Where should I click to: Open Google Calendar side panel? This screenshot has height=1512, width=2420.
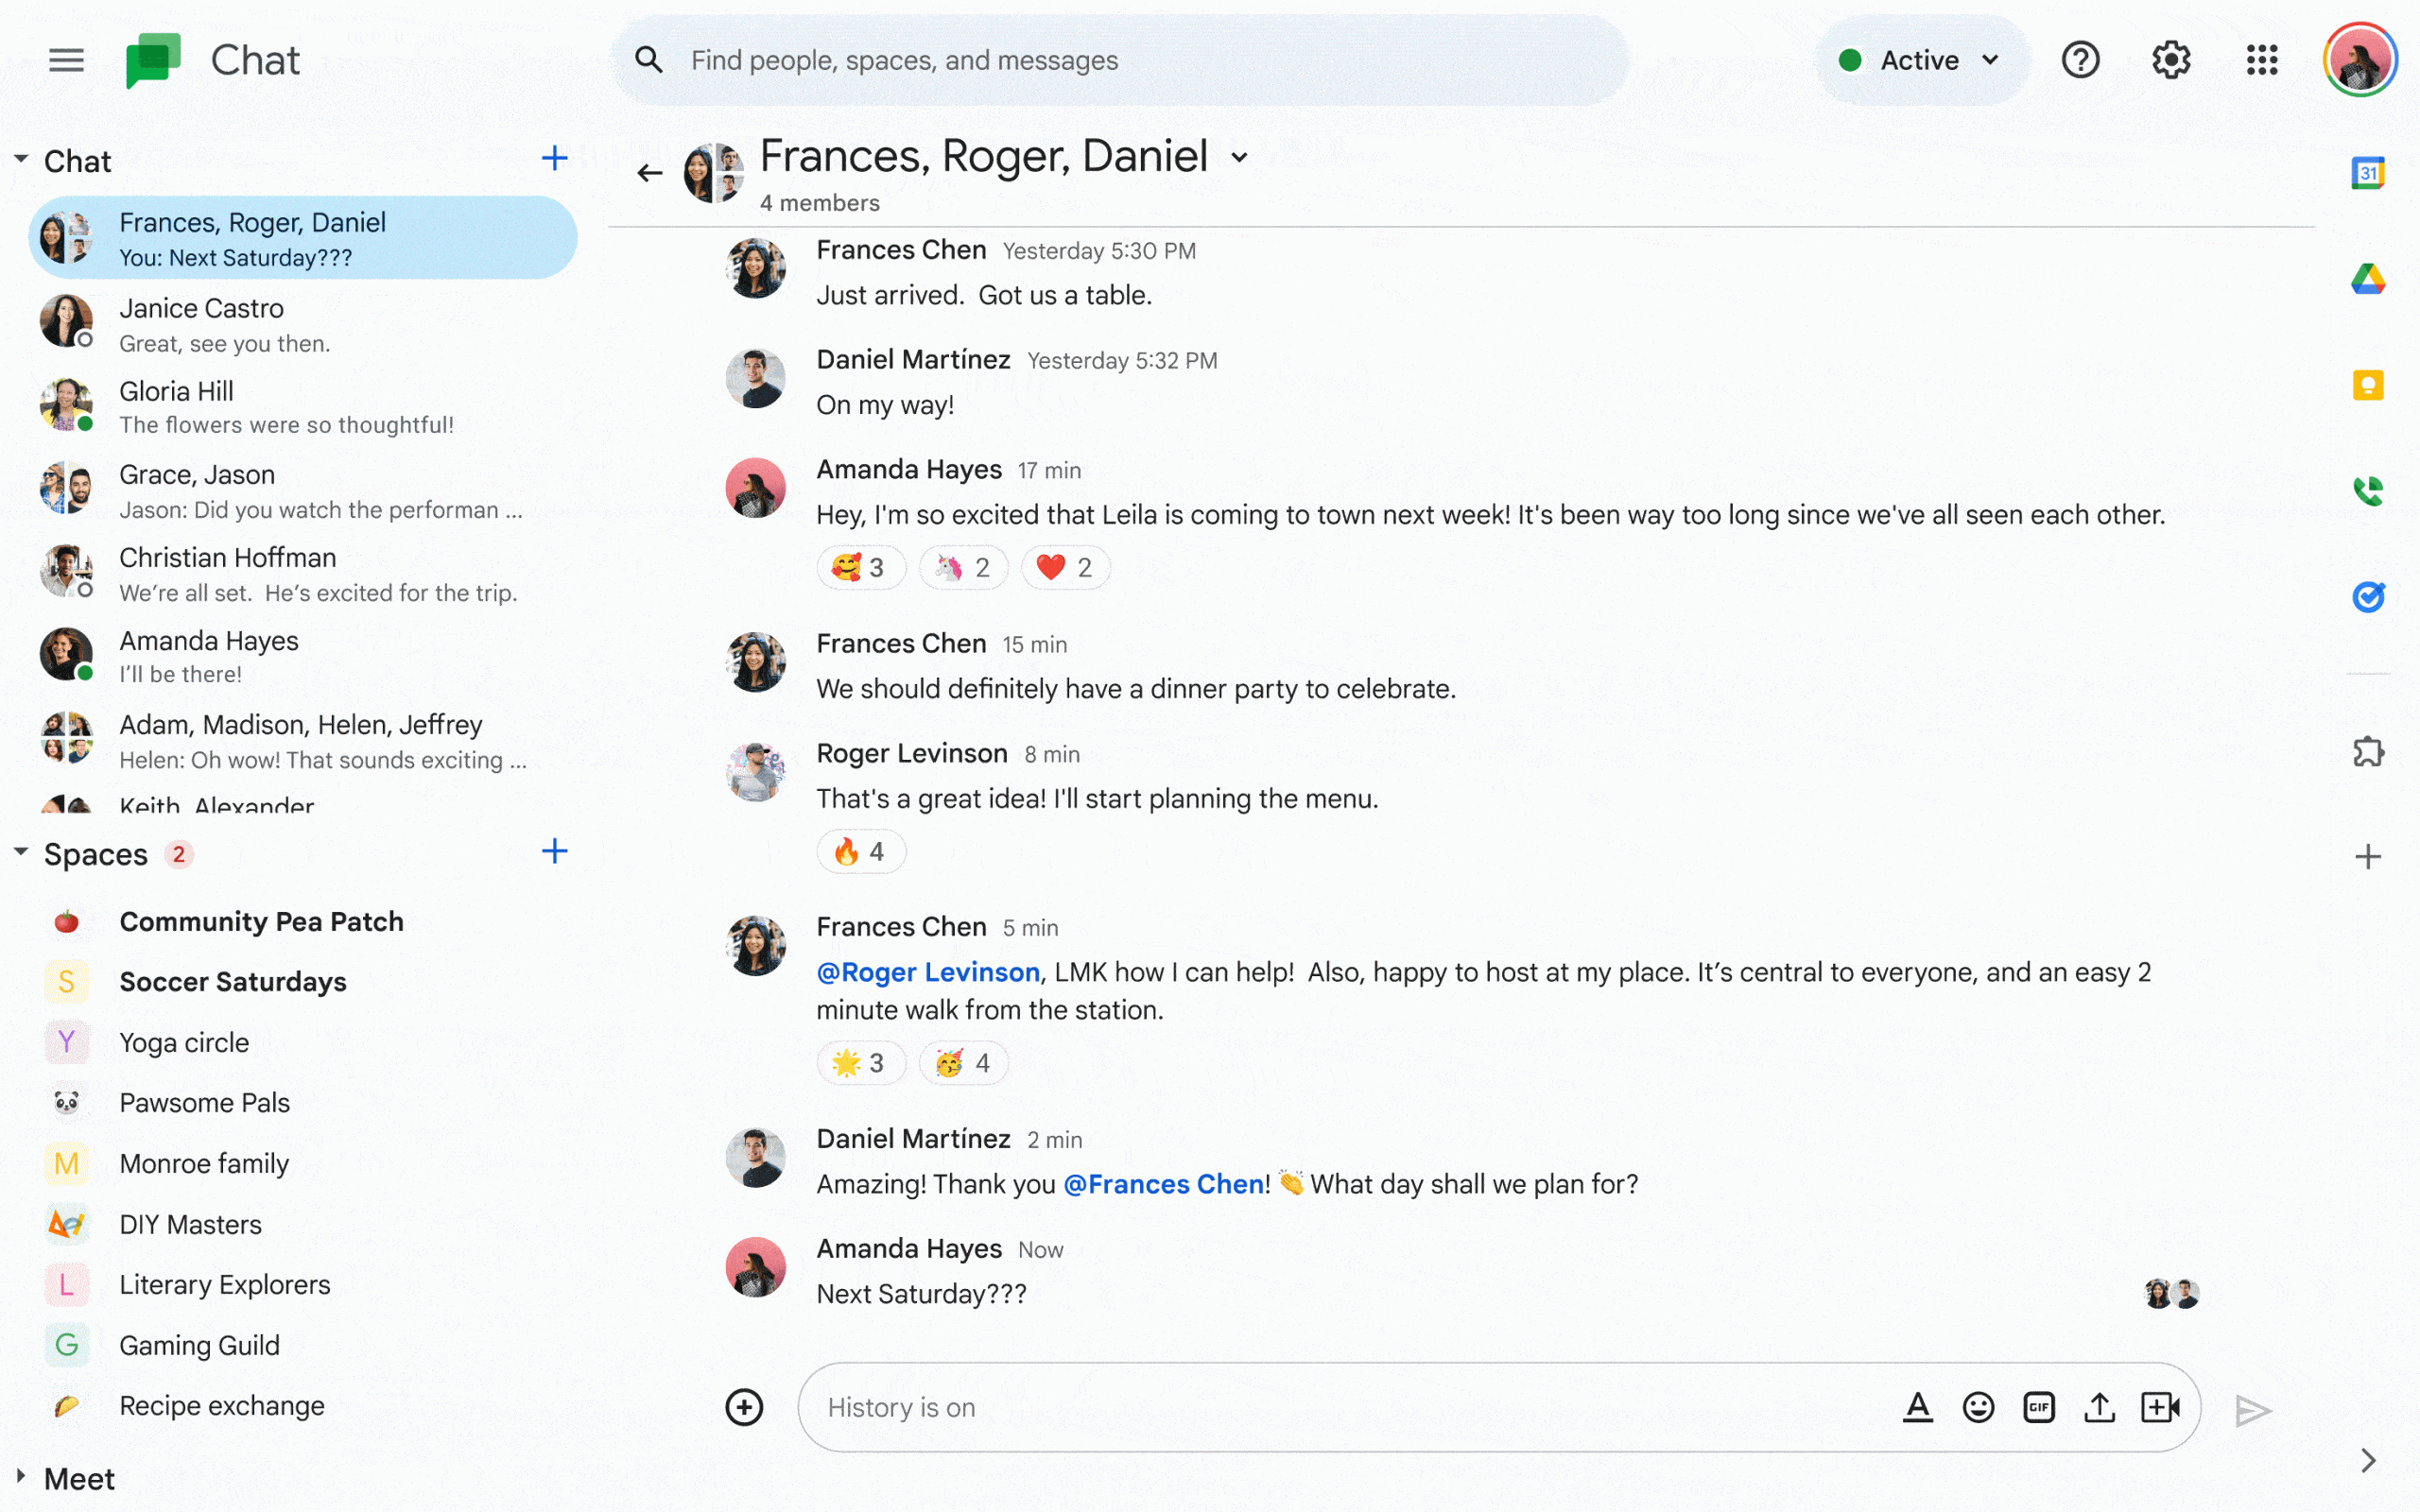[x=2367, y=173]
